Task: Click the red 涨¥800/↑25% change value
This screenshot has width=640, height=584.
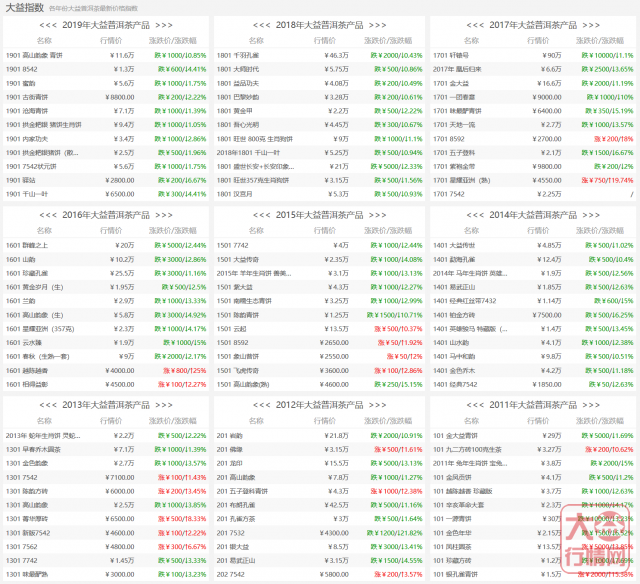Action: (x=184, y=371)
